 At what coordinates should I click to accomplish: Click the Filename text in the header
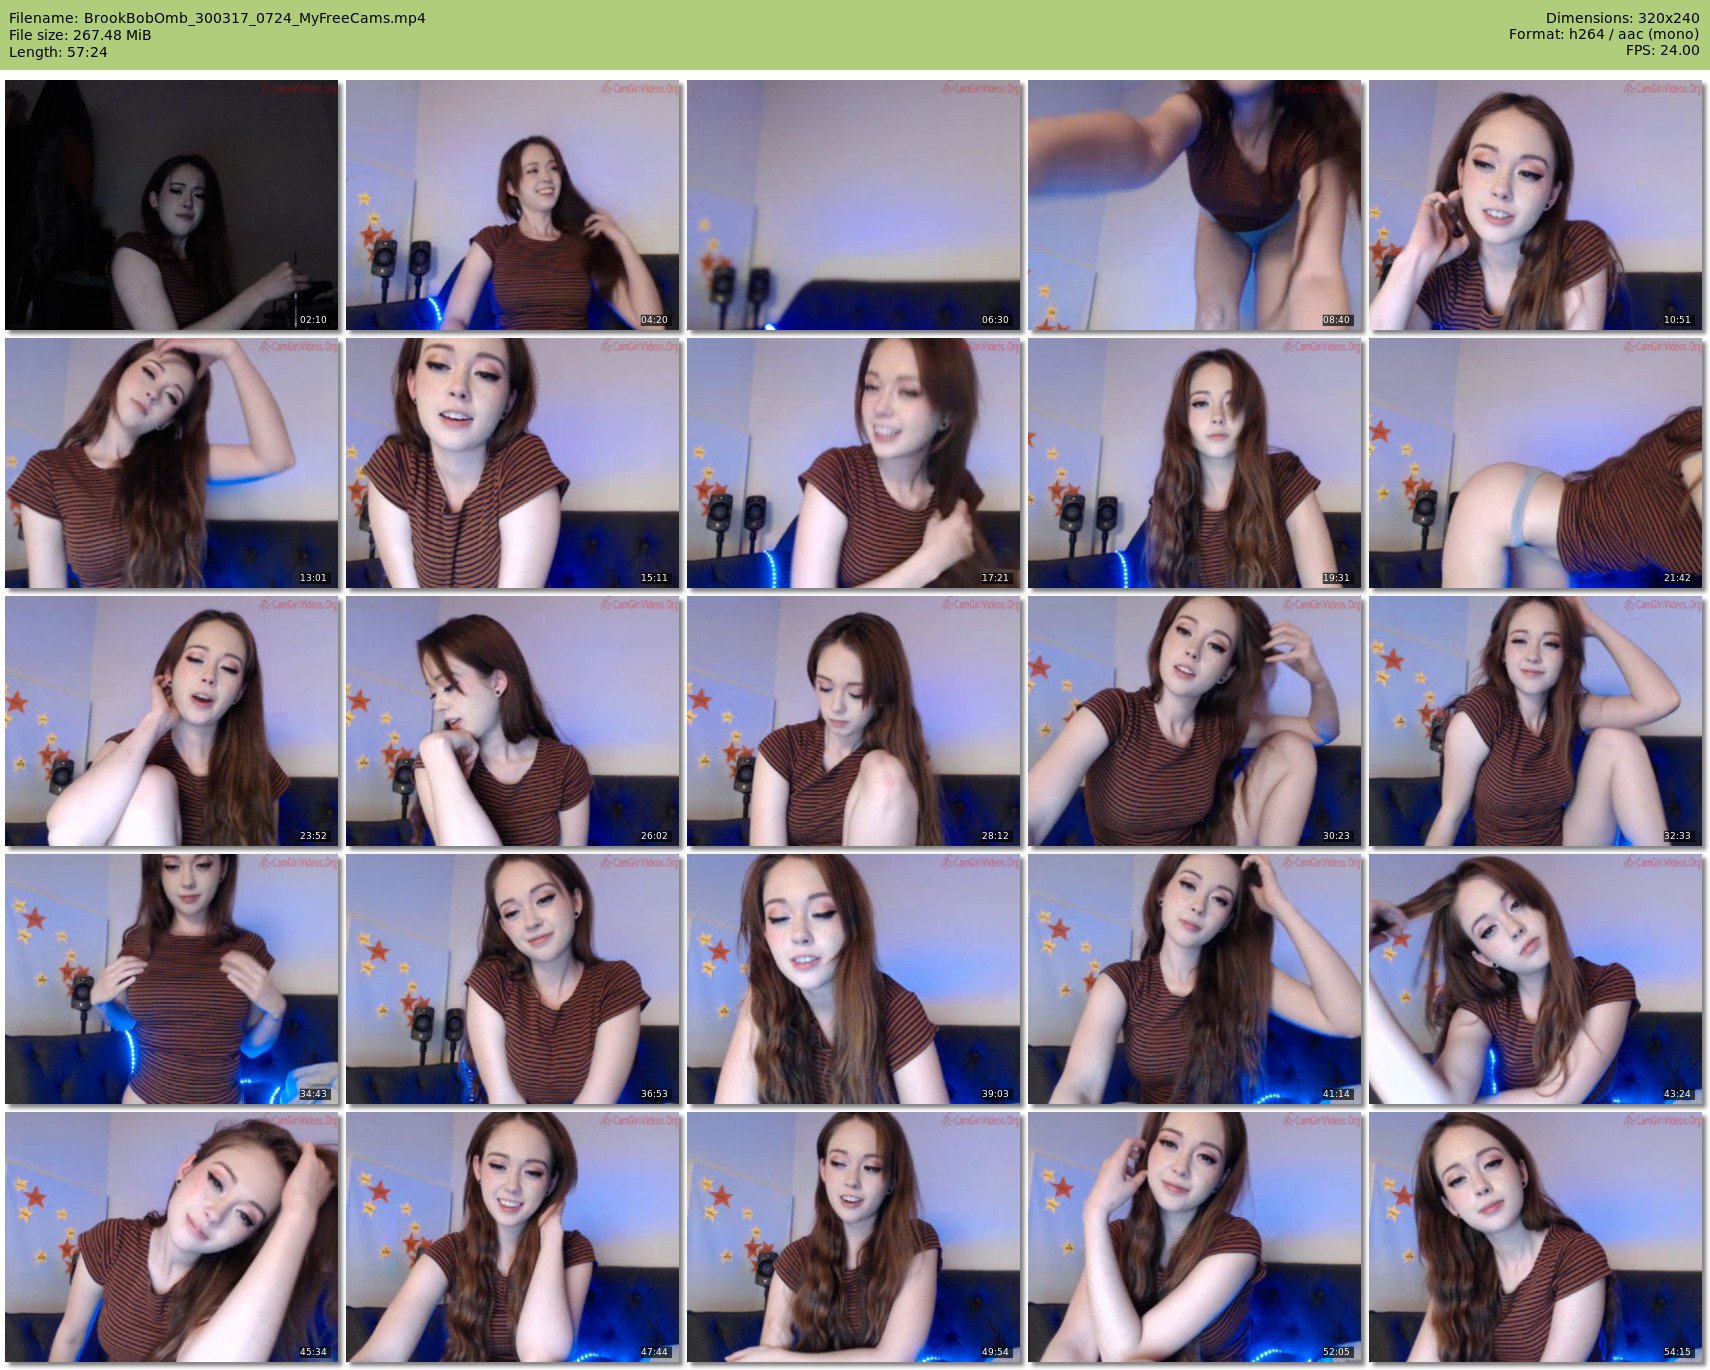coord(217,18)
